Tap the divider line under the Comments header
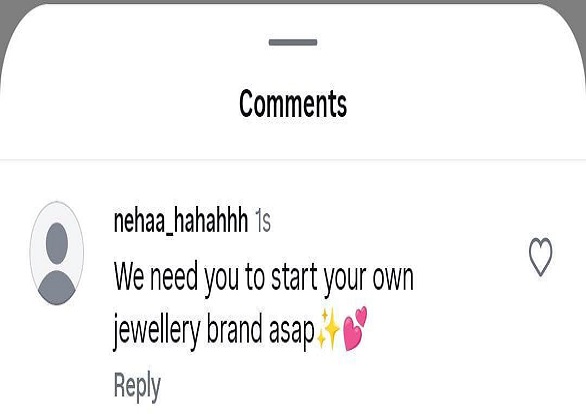Image resolution: width=586 pixels, height=414 pixels. pos(293,160)
